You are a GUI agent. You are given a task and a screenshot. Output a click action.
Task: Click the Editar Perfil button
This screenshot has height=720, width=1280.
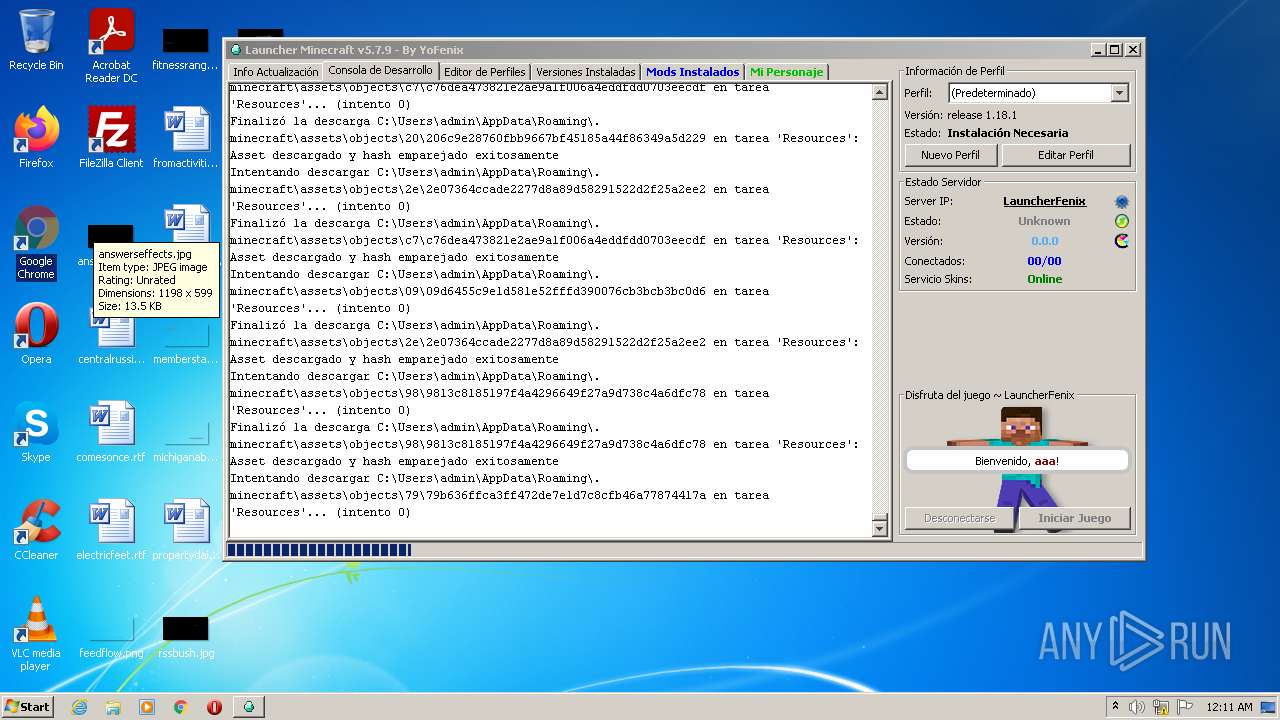pyautogui.click(x=1066, y=155)
